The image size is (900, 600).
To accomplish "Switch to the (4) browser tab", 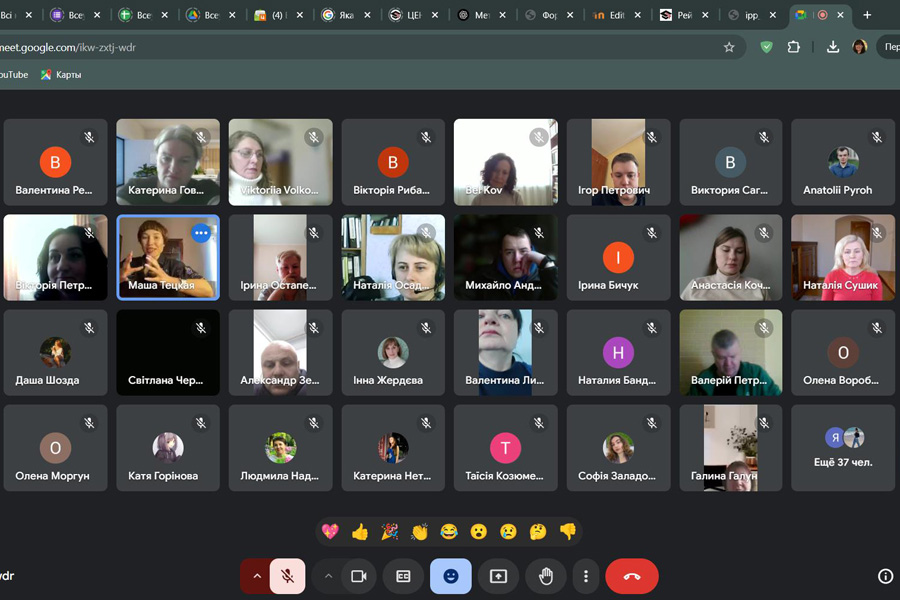I will (x=278, y=16).
